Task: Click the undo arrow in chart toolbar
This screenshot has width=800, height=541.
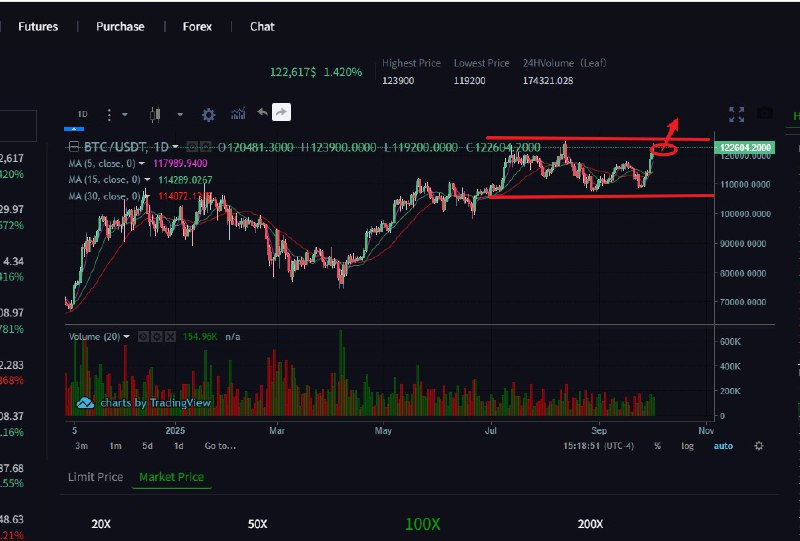Action: 262,113
